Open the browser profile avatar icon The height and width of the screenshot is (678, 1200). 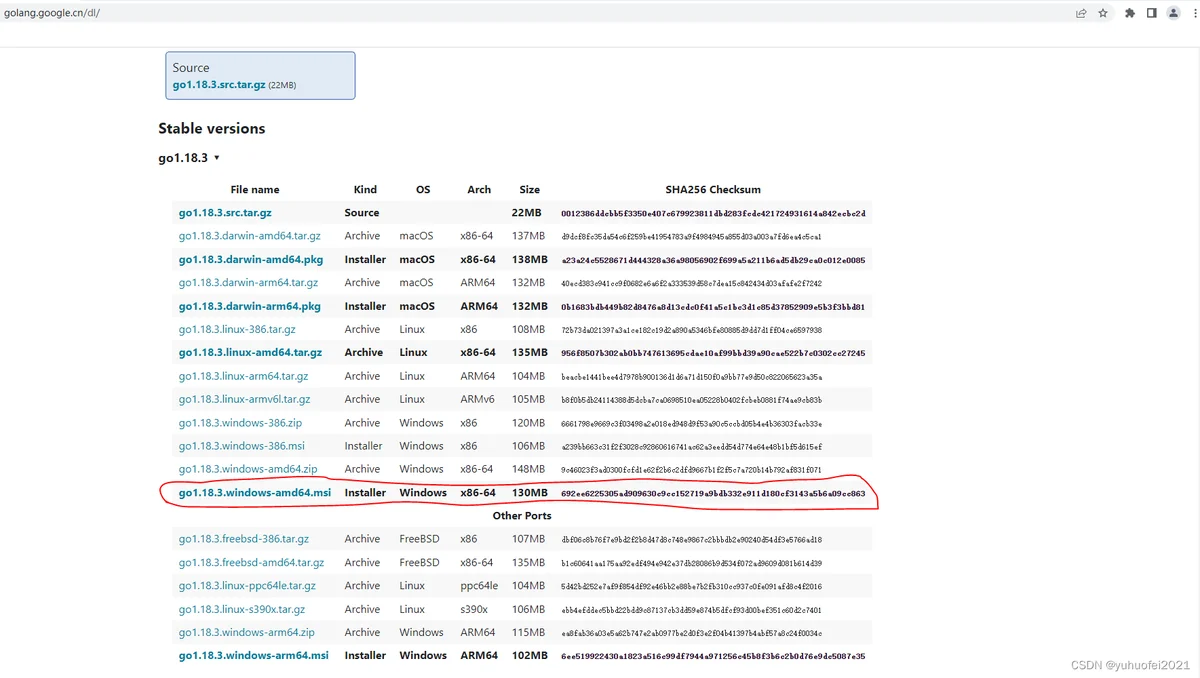(1174, 13)
